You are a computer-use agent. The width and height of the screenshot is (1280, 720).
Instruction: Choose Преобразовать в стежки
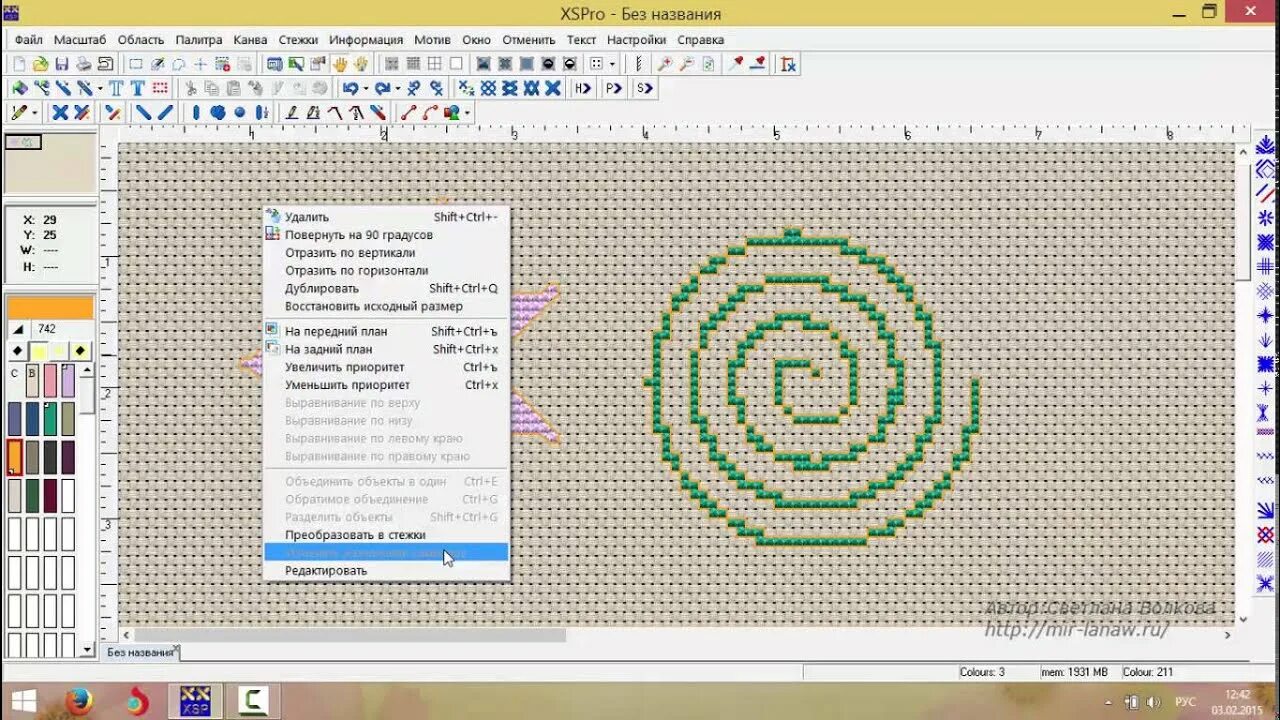pyautogui.click(x=386, y=535)
